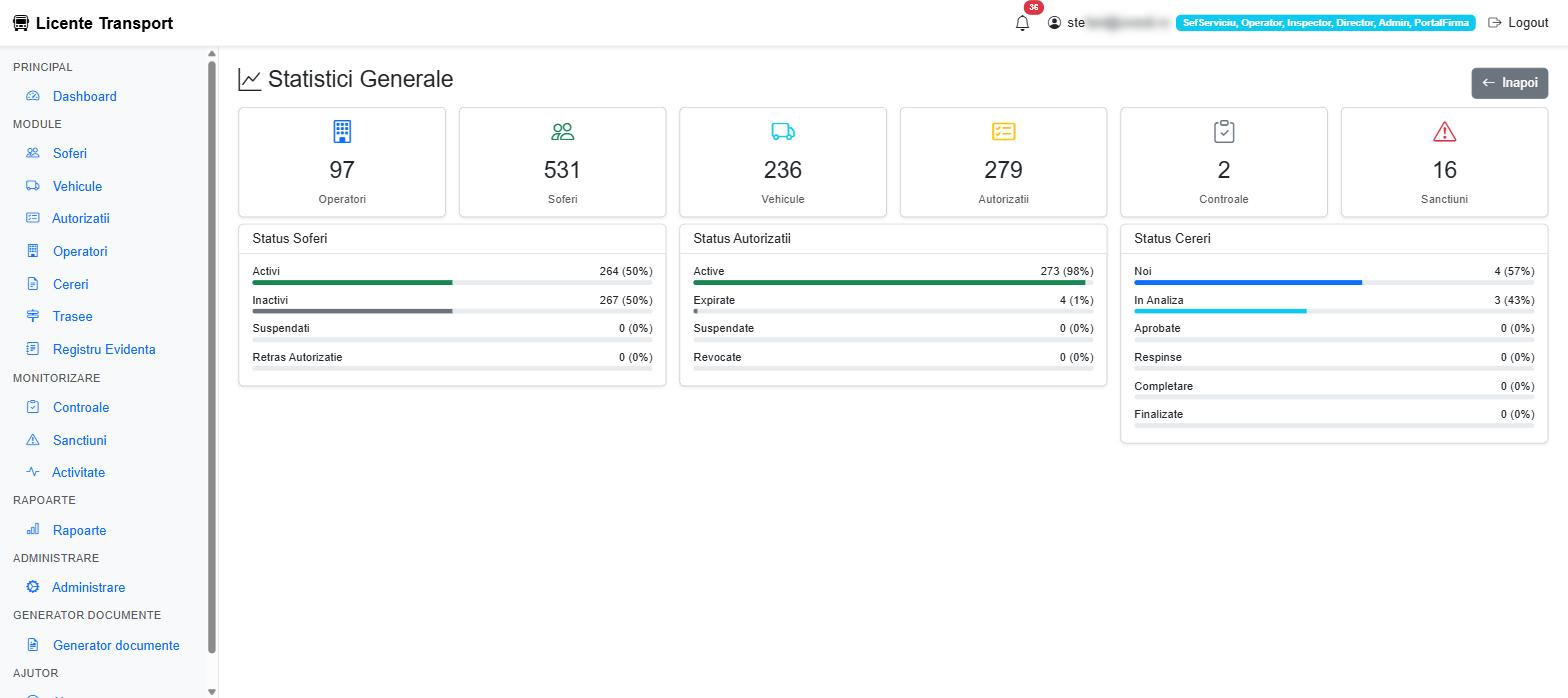The height and width of the screenshot is (698, 1568).
Task: Click the bus logo icon beside Licente Transport
Action: point(21,23)
